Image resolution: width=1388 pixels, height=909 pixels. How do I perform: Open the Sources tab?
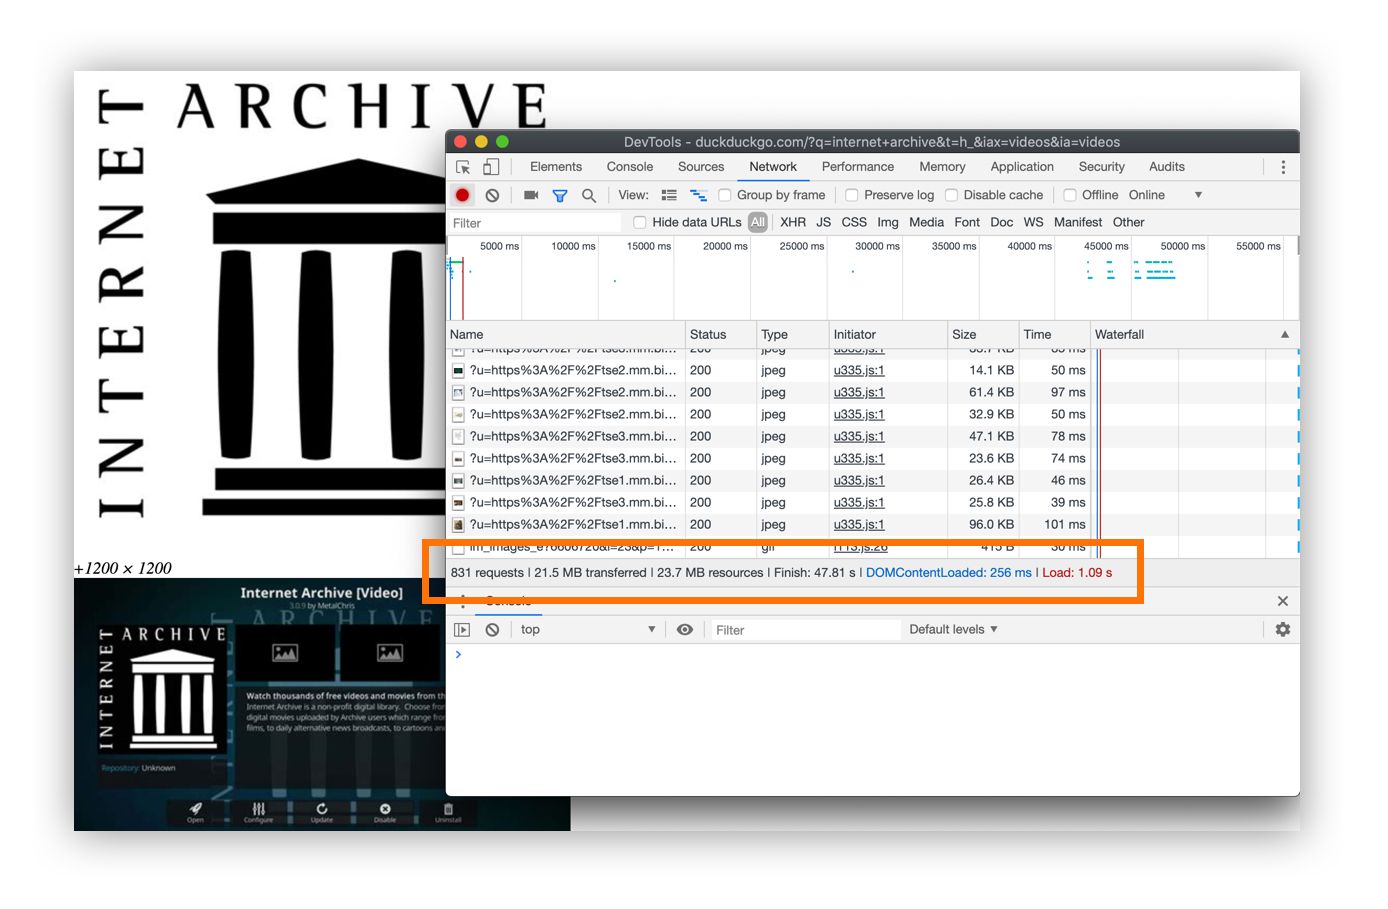click(701, 167)
